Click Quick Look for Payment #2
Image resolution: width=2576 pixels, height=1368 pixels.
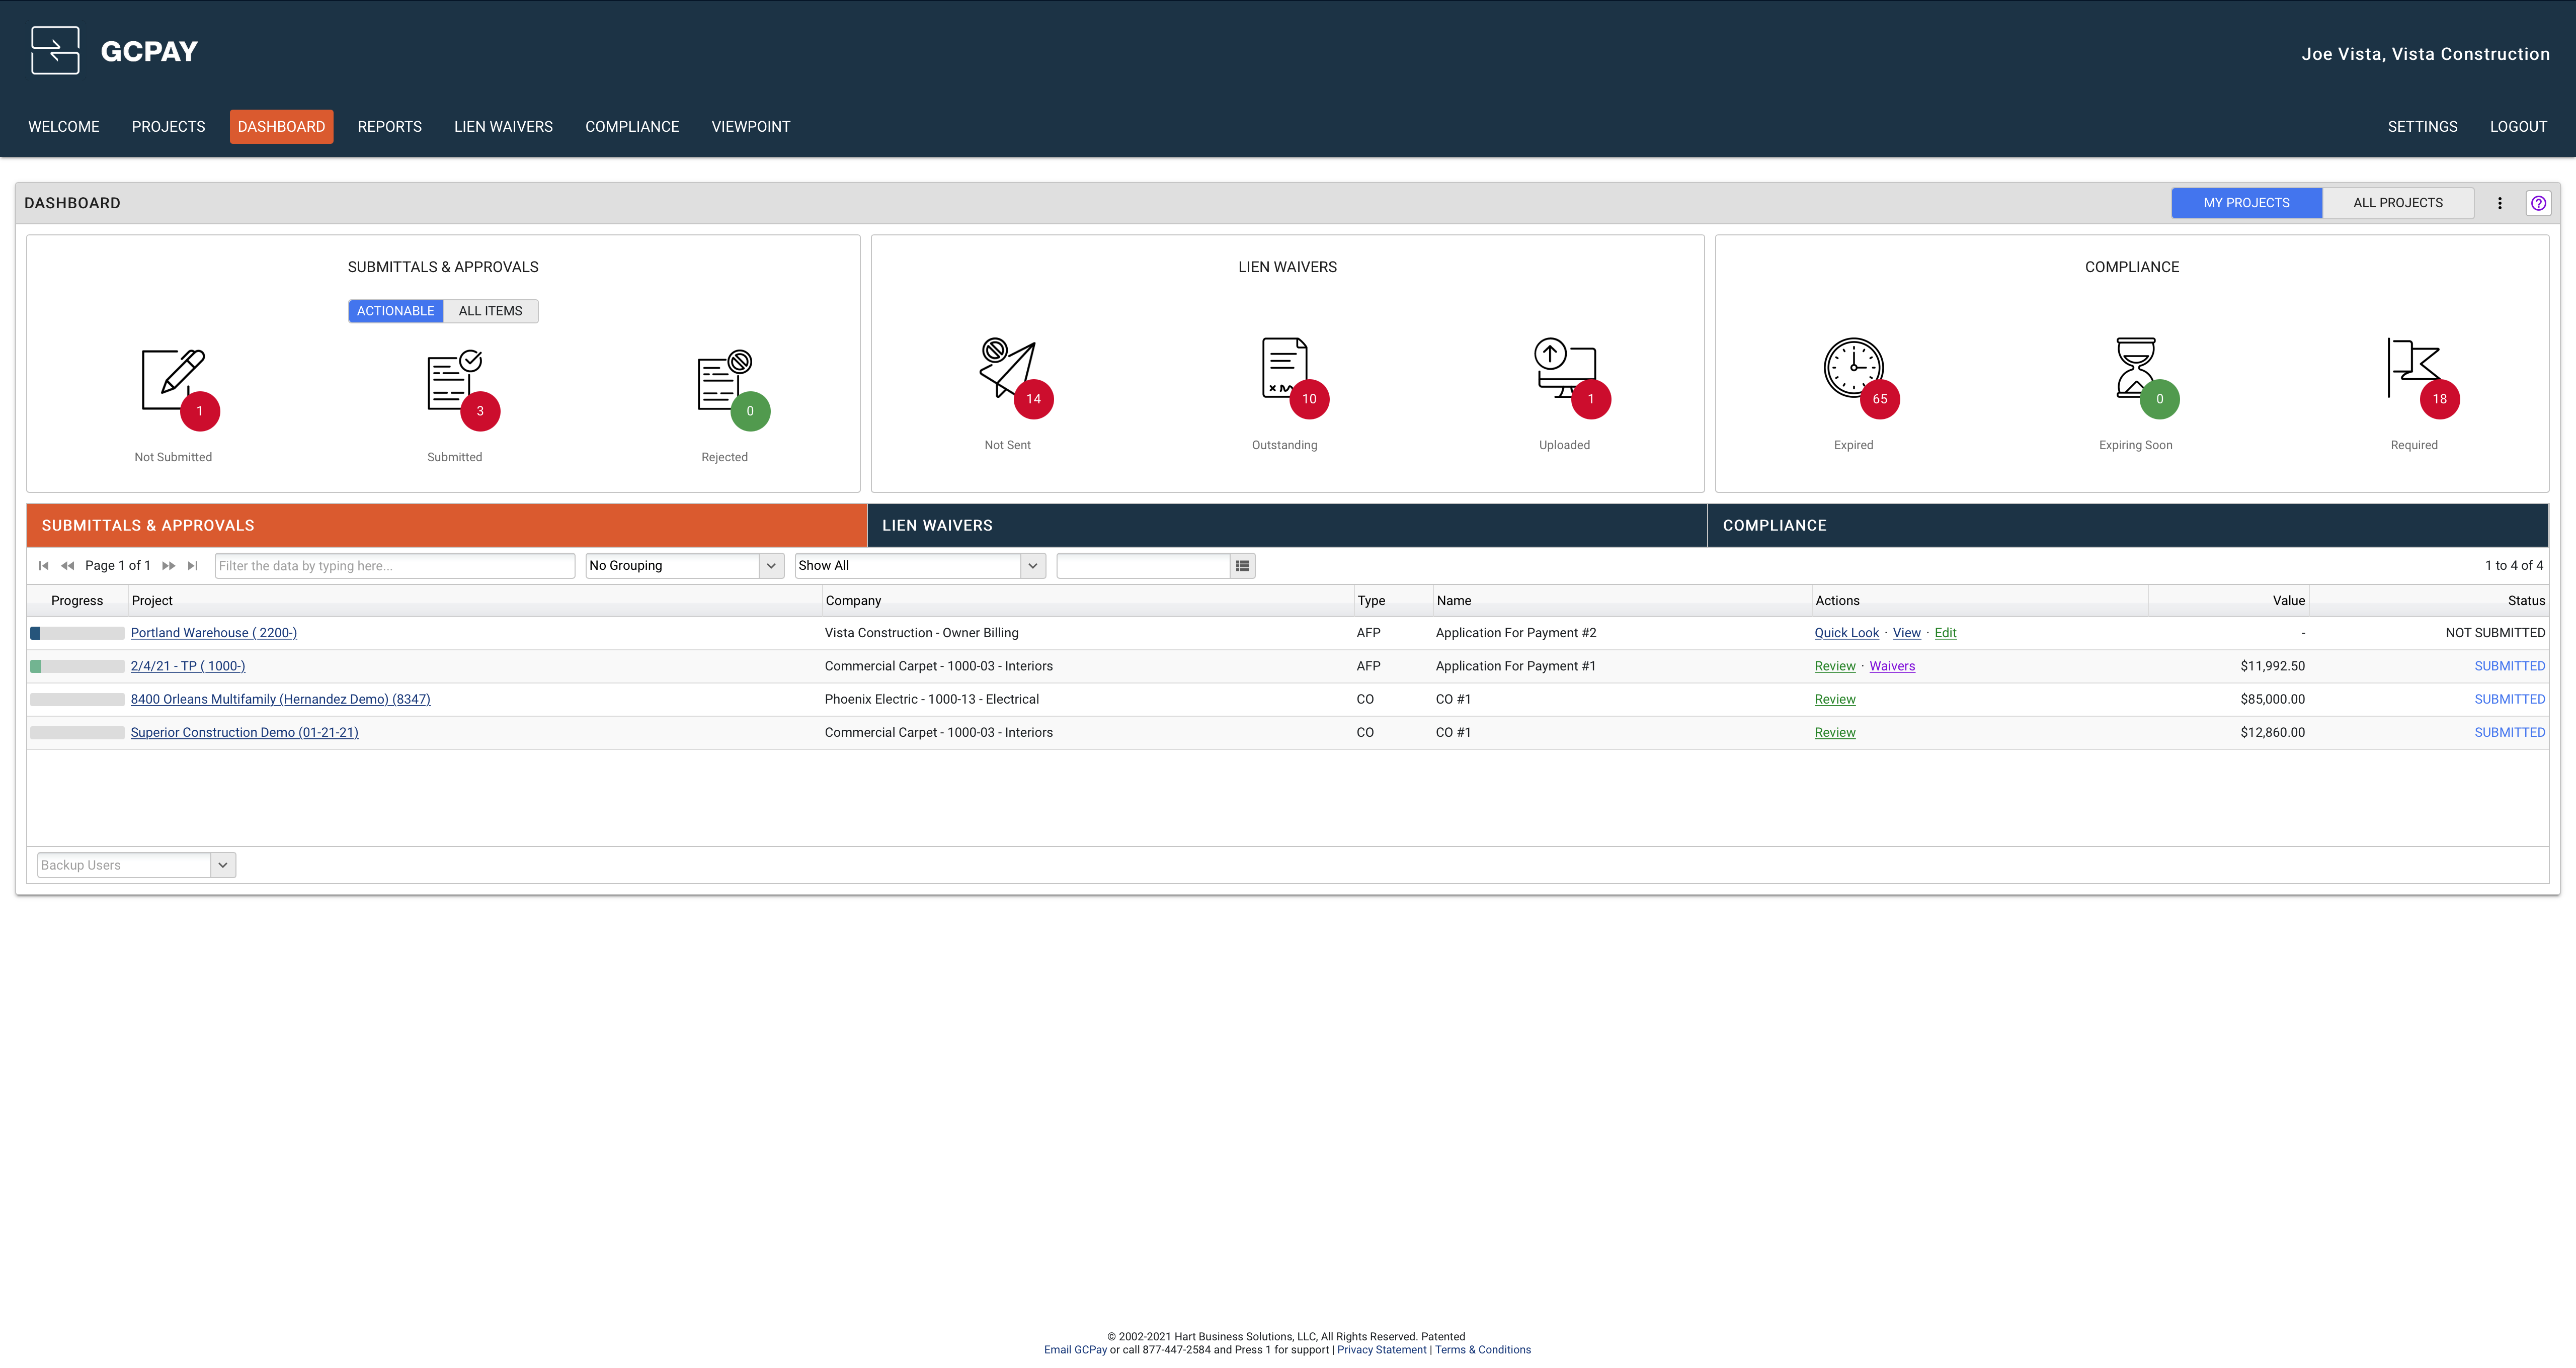(x=1846, y=633)
